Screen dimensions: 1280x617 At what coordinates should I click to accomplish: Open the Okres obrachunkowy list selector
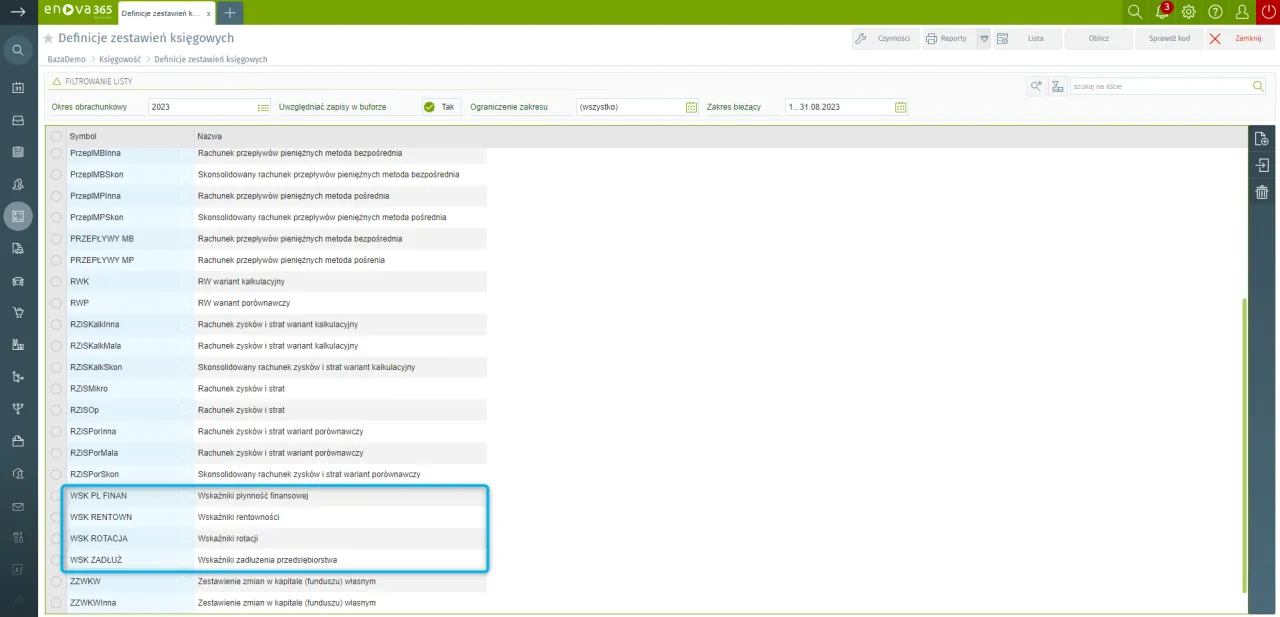pyautogui.click(x=264, y=107)
